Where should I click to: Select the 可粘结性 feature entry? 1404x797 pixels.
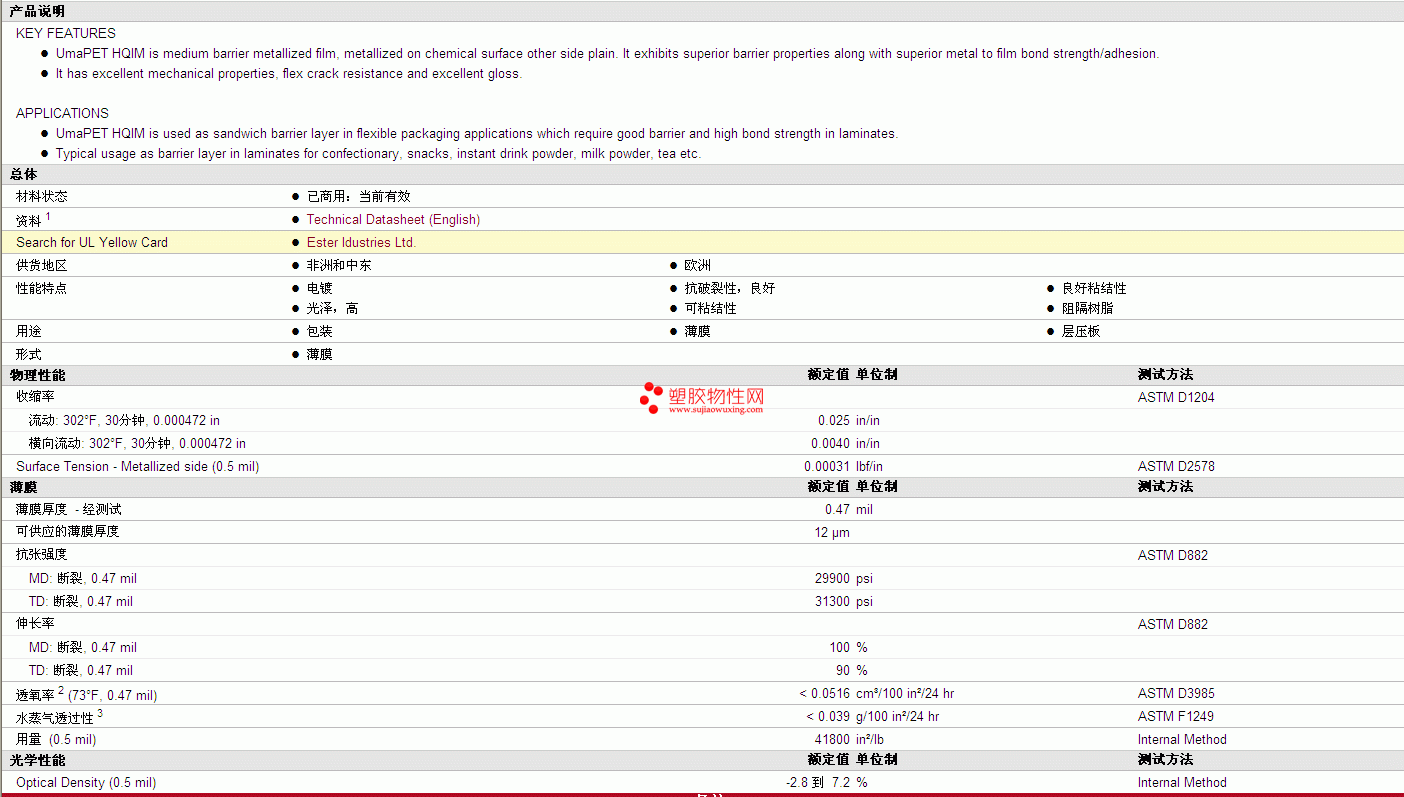click(711, 309)
